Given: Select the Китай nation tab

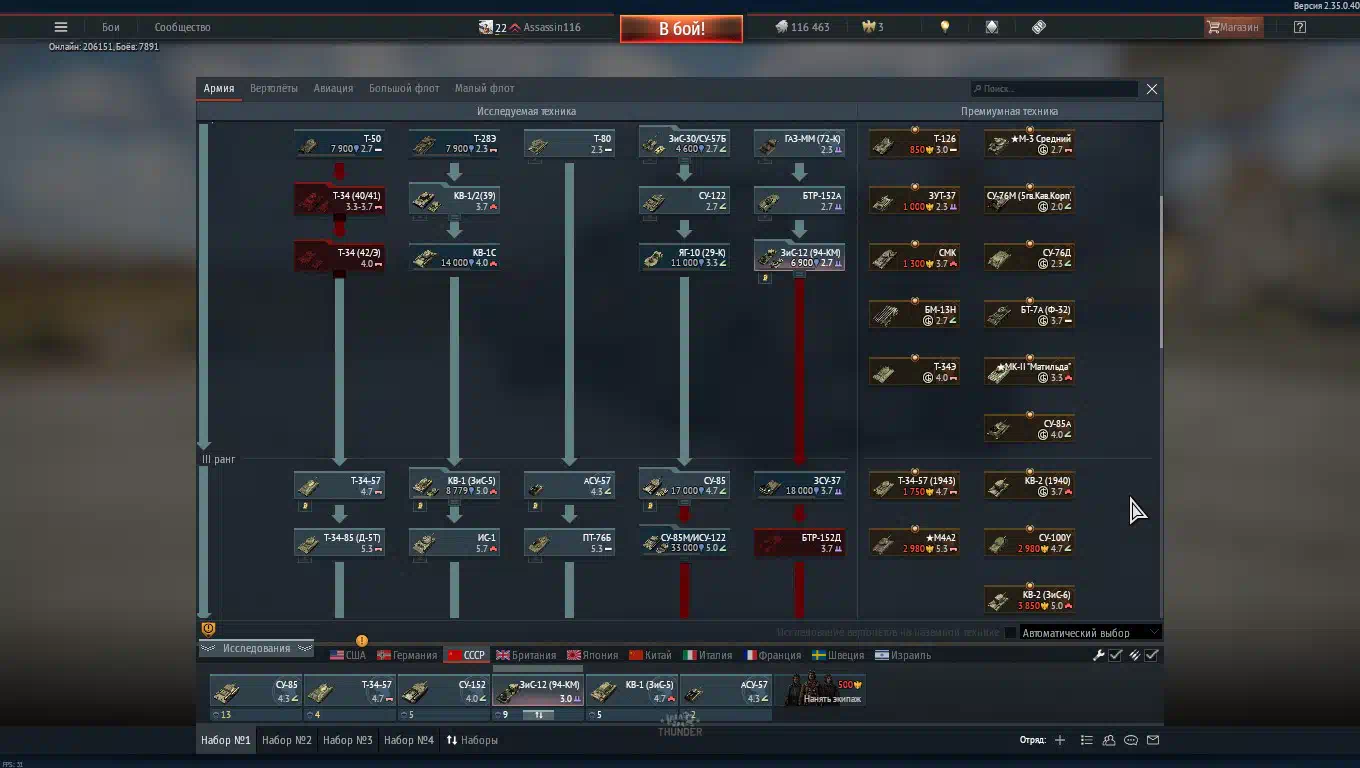Looking at the screenshot, I should click(x=650, y=655).
